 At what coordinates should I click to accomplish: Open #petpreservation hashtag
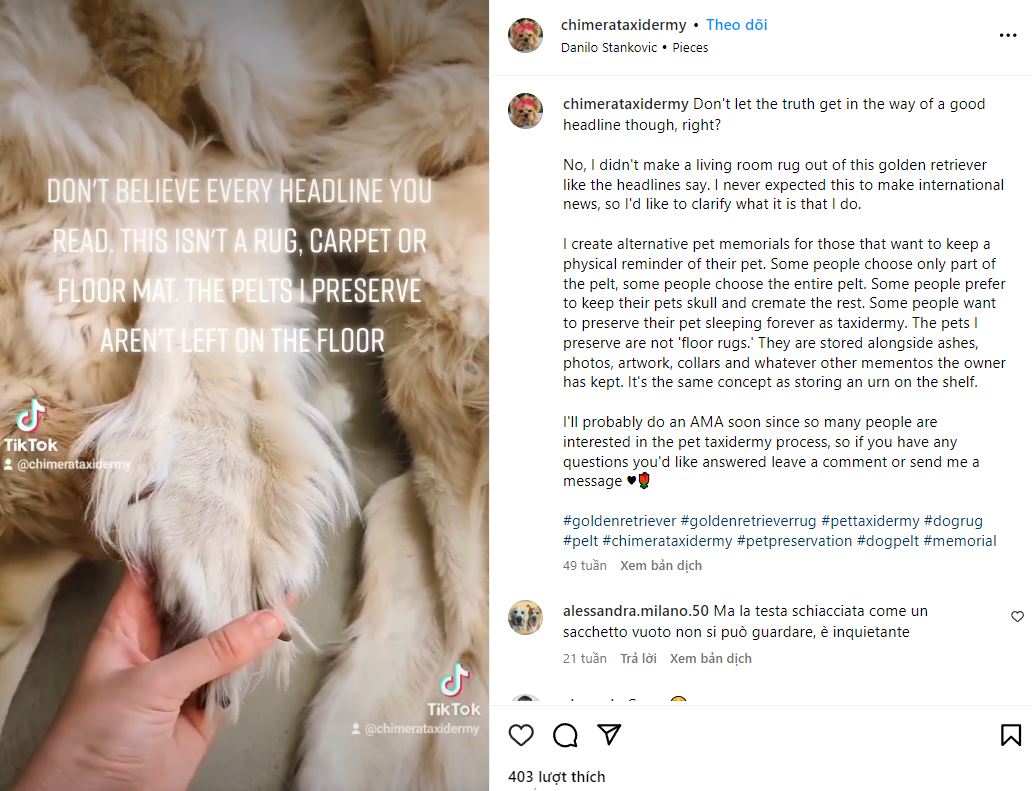[x=794, y=541]
